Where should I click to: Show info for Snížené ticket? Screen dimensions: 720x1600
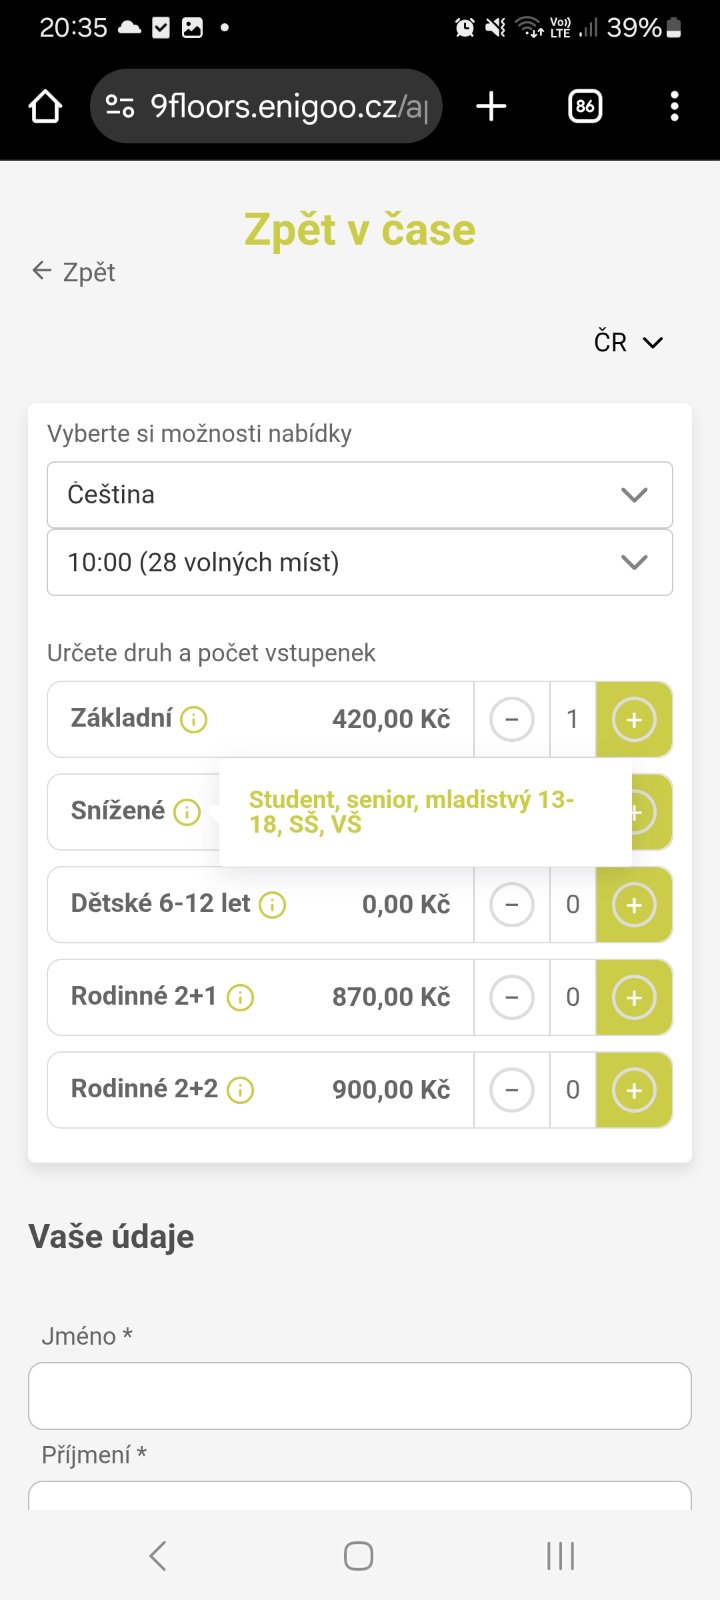click(187, 812)
